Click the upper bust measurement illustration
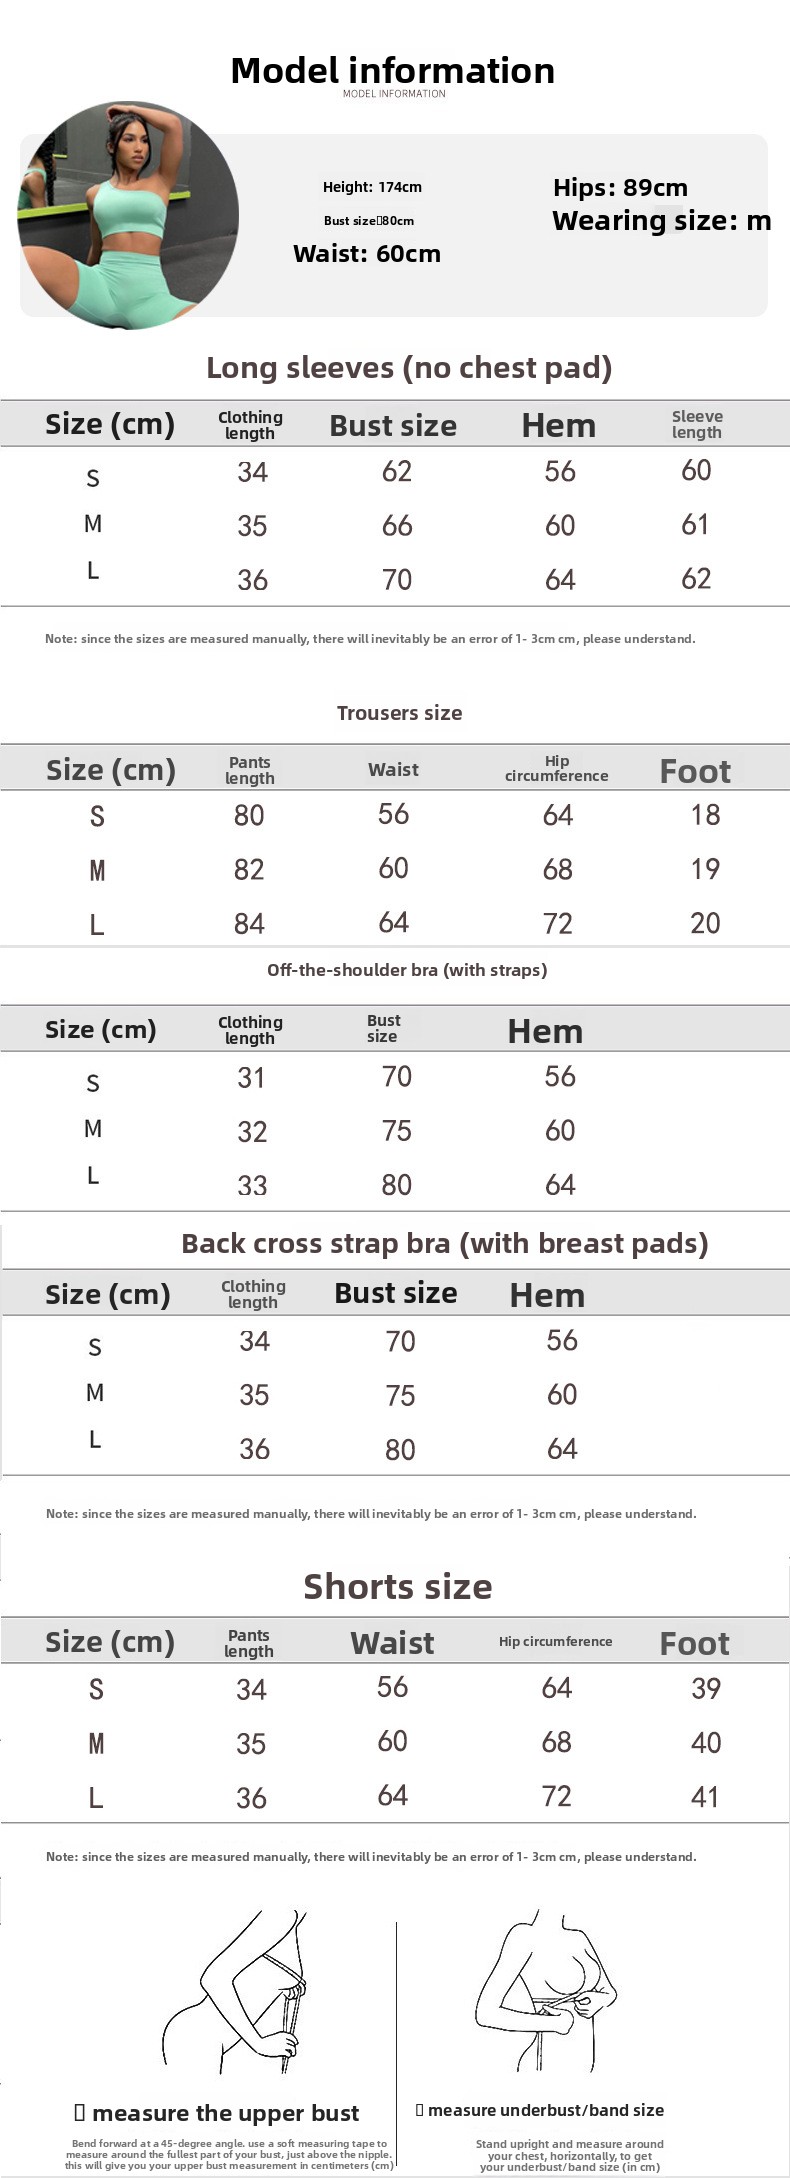This screenshot has width=790, height=2178. click(236, 1993)
